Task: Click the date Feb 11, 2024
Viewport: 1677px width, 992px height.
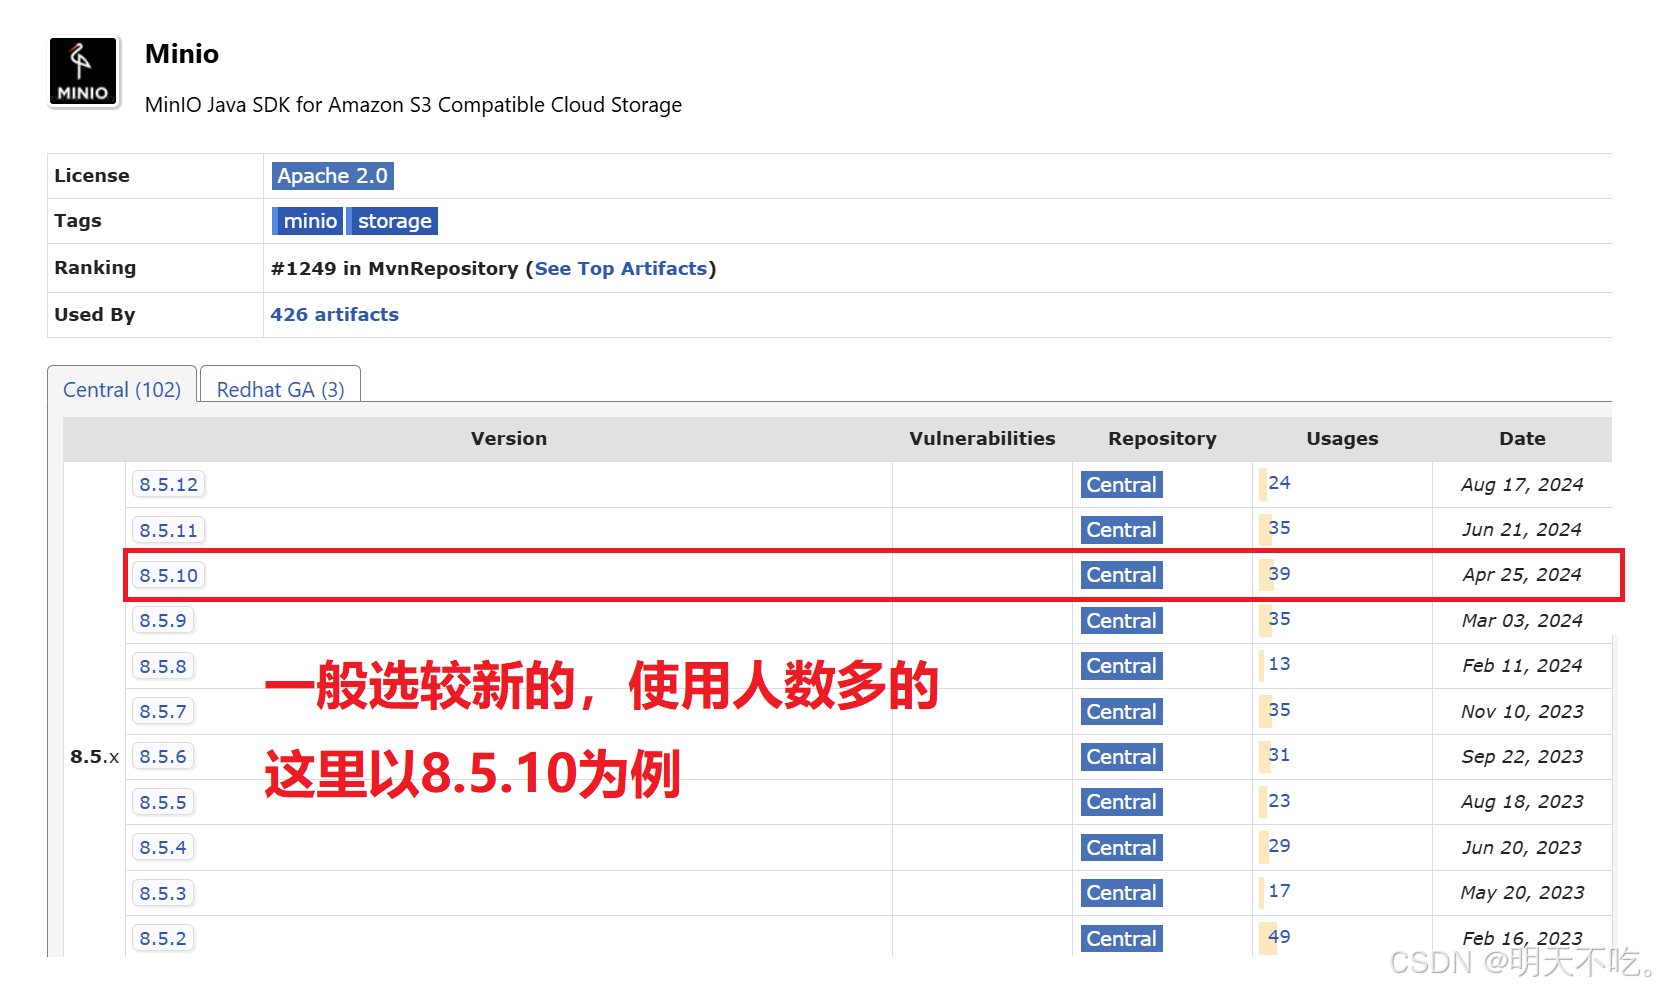Action: (x=1522, y=666)
